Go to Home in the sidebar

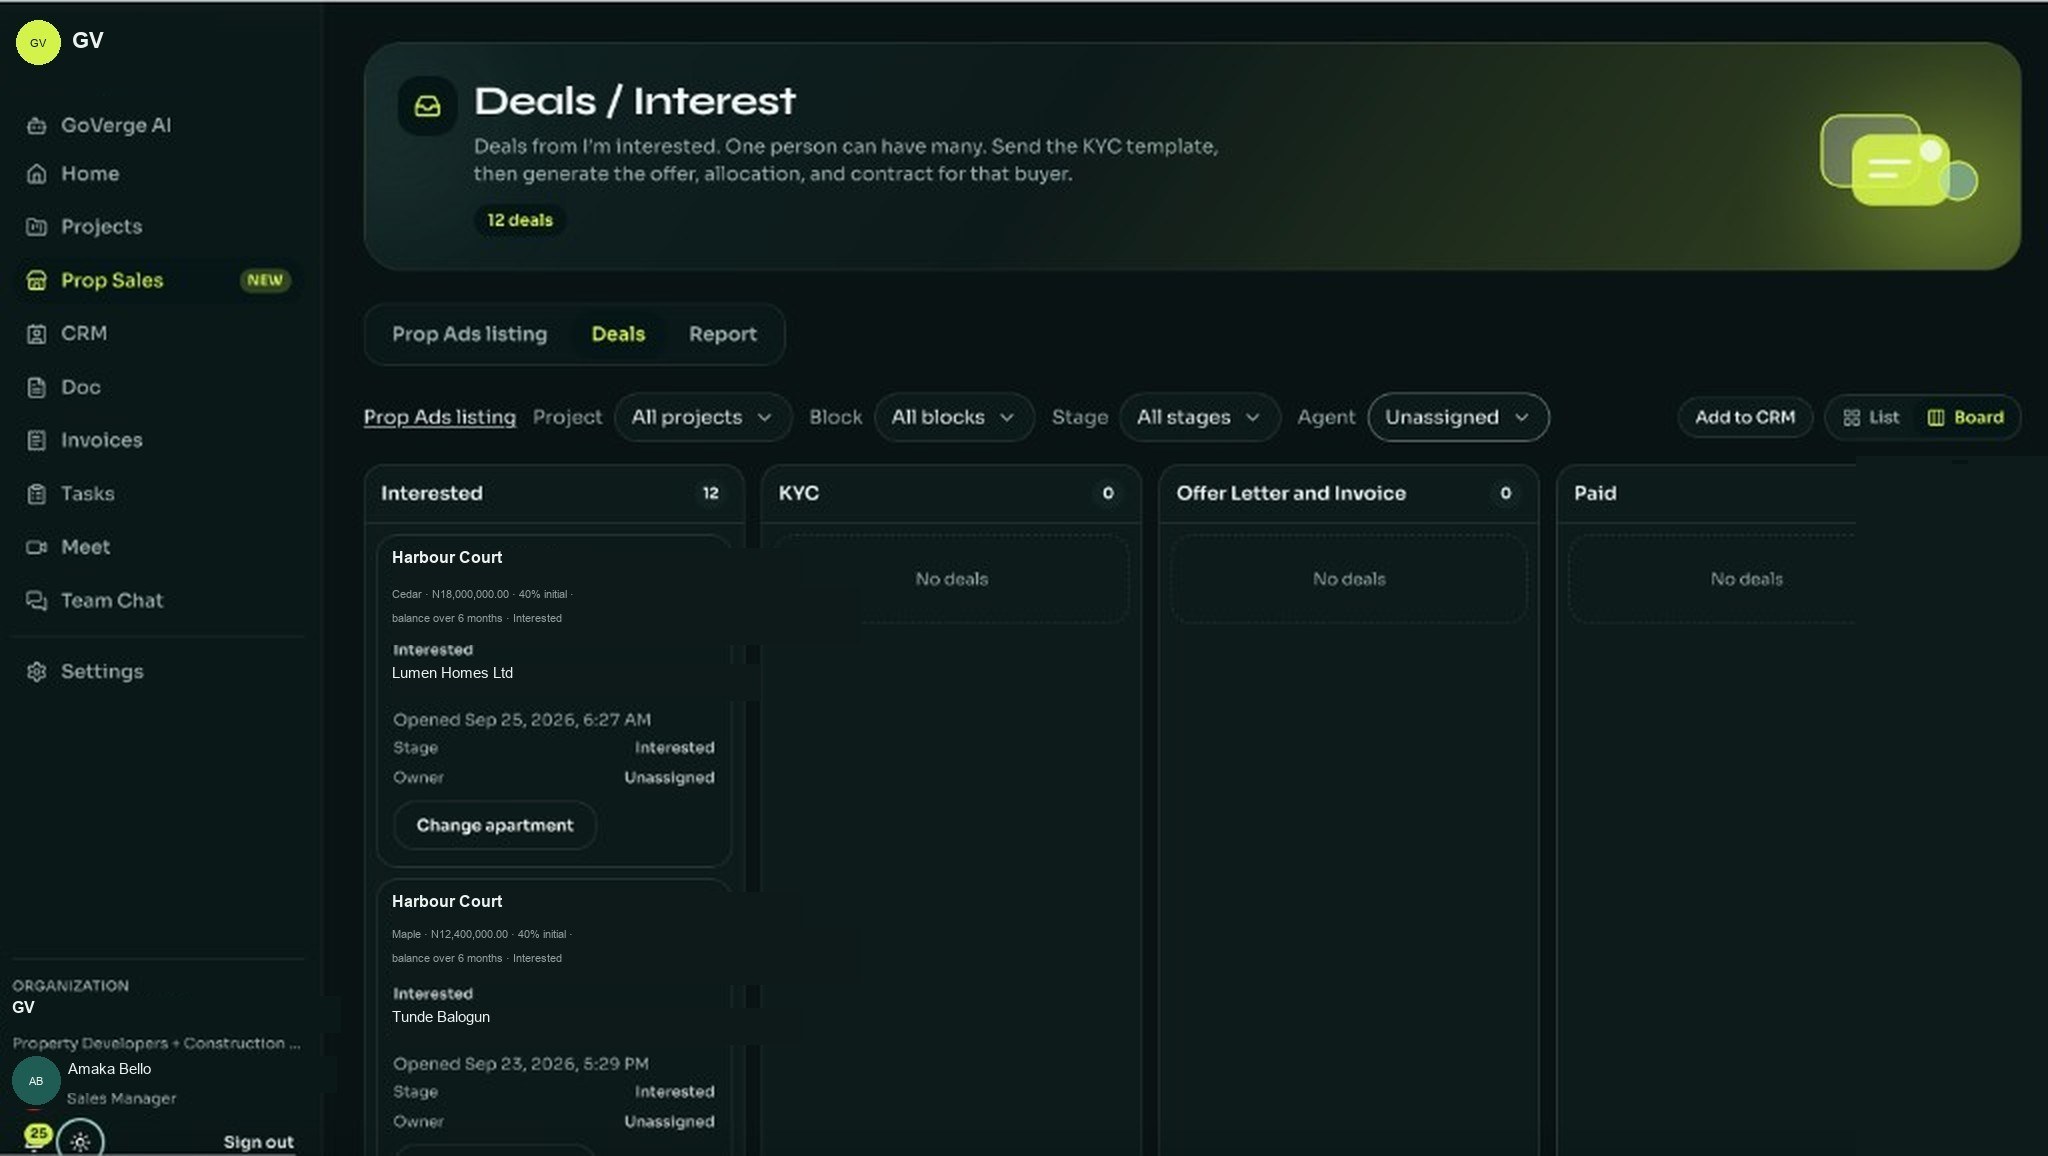89,174
